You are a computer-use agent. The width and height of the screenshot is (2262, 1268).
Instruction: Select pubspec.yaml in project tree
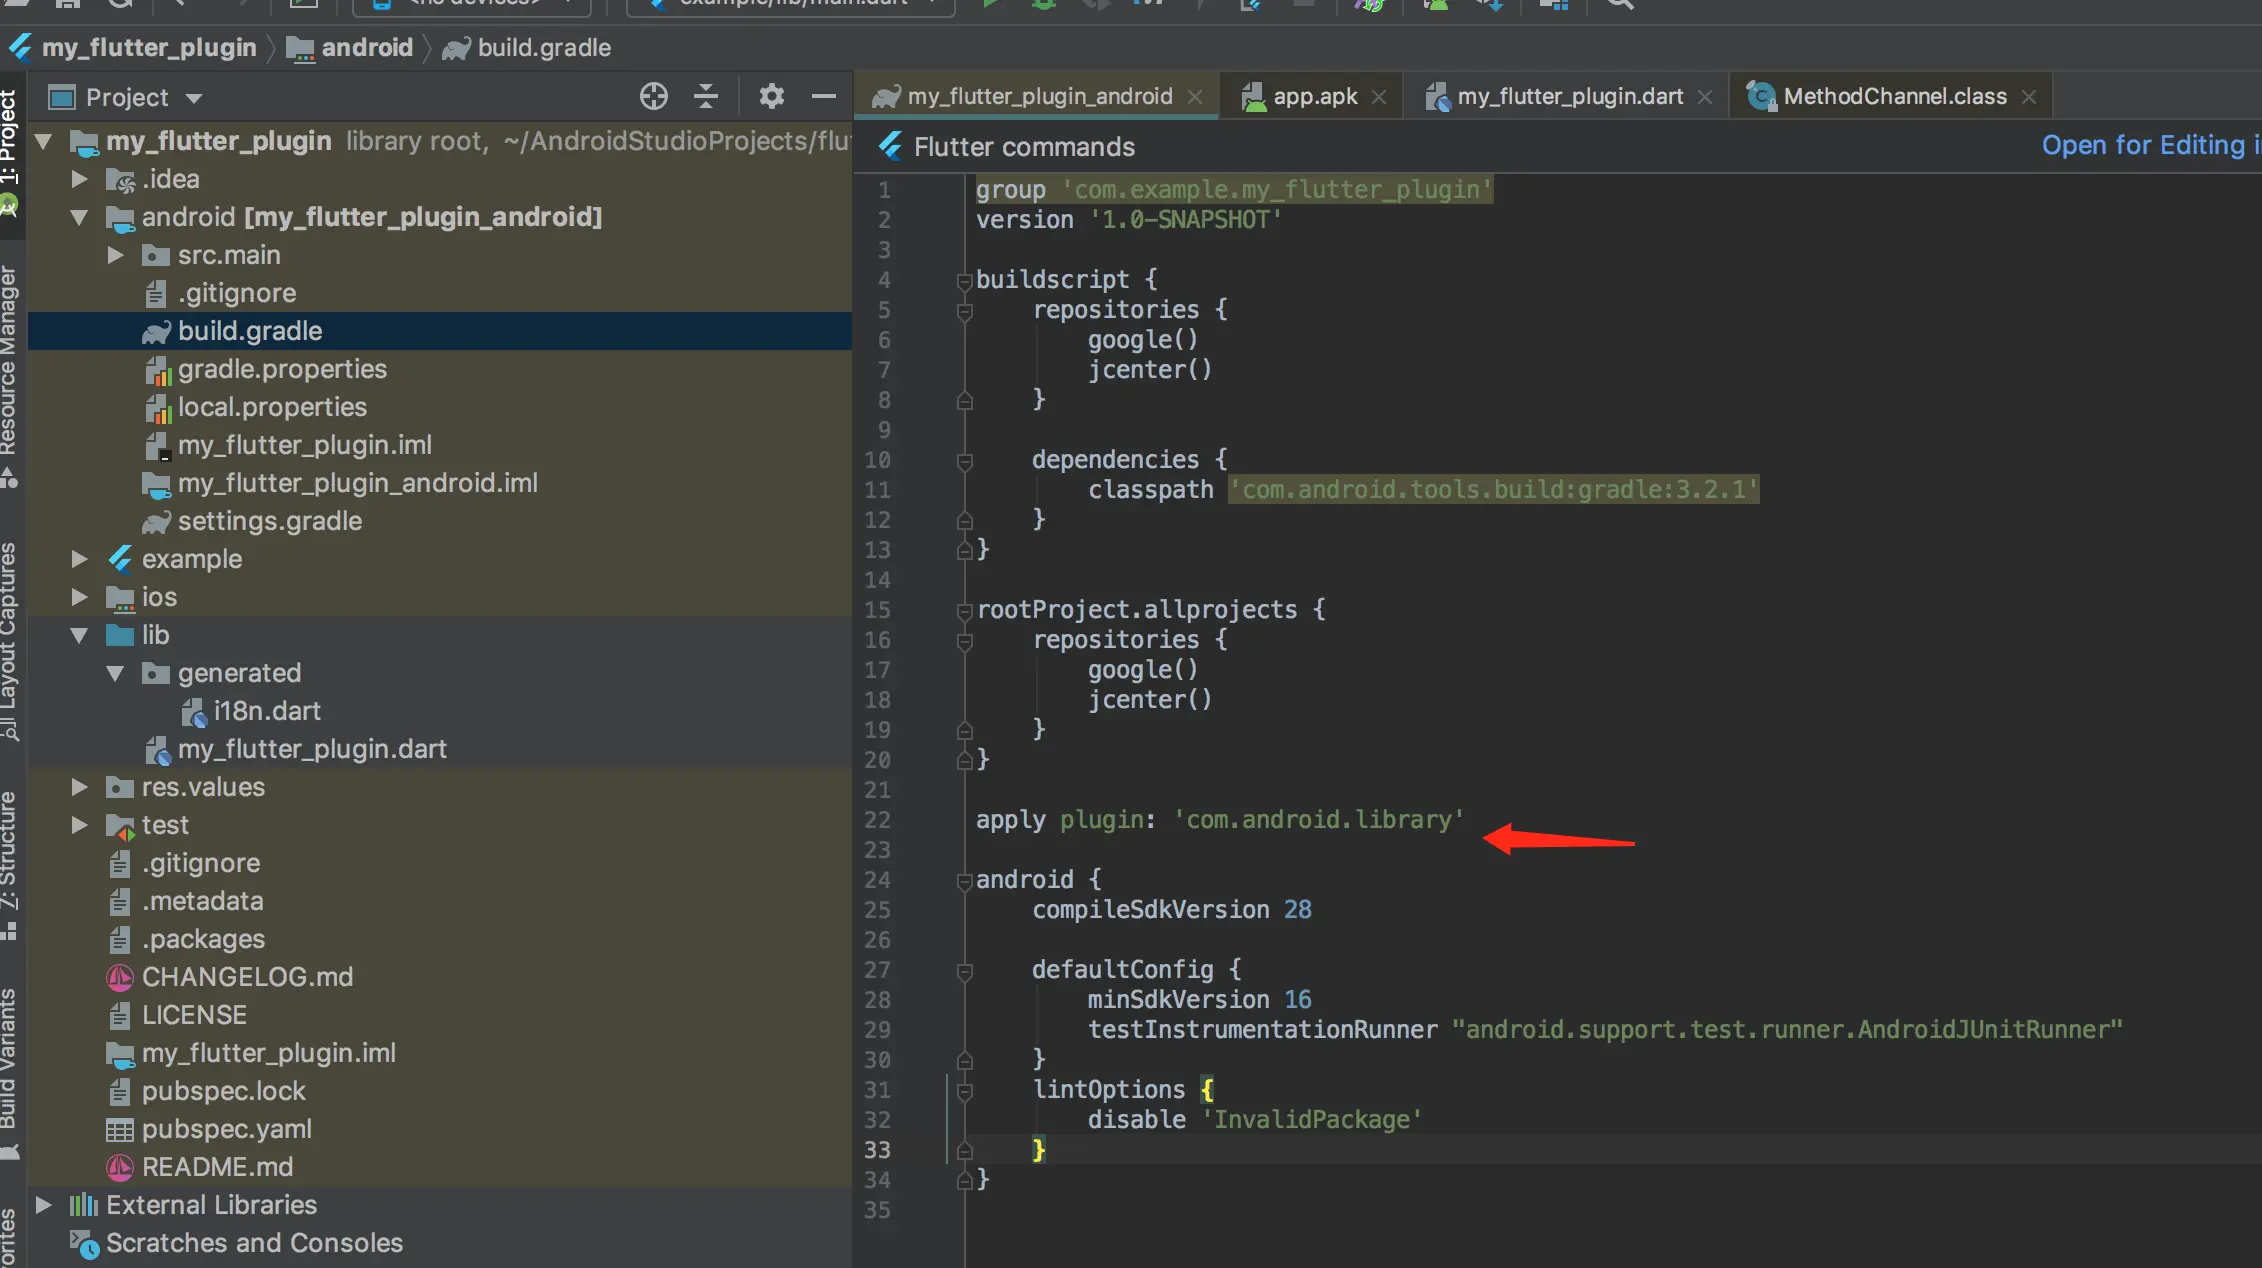(x=226, y=1129)
